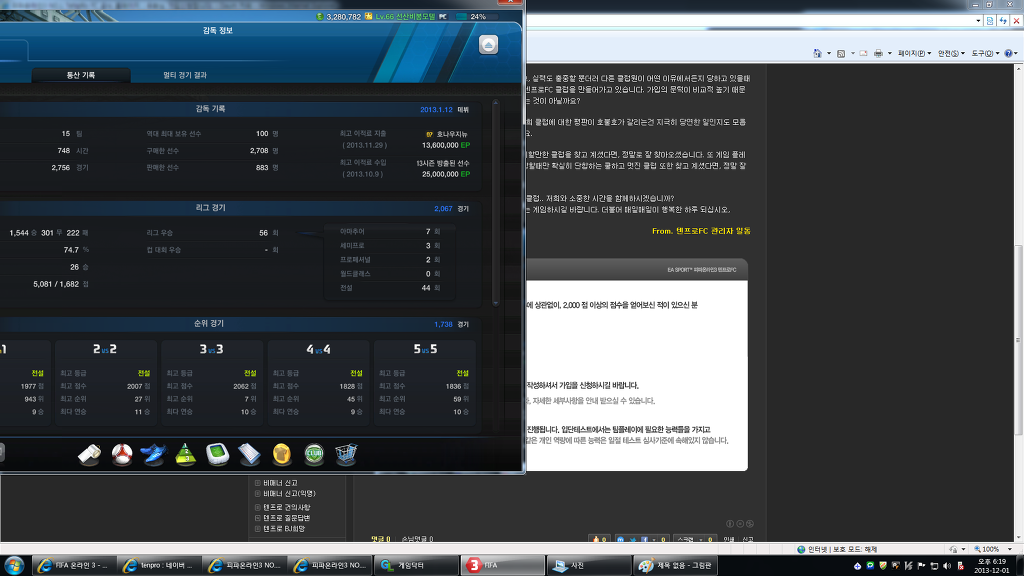
Task: Click the Twitter share icon under the post
Action: (633, 540)
